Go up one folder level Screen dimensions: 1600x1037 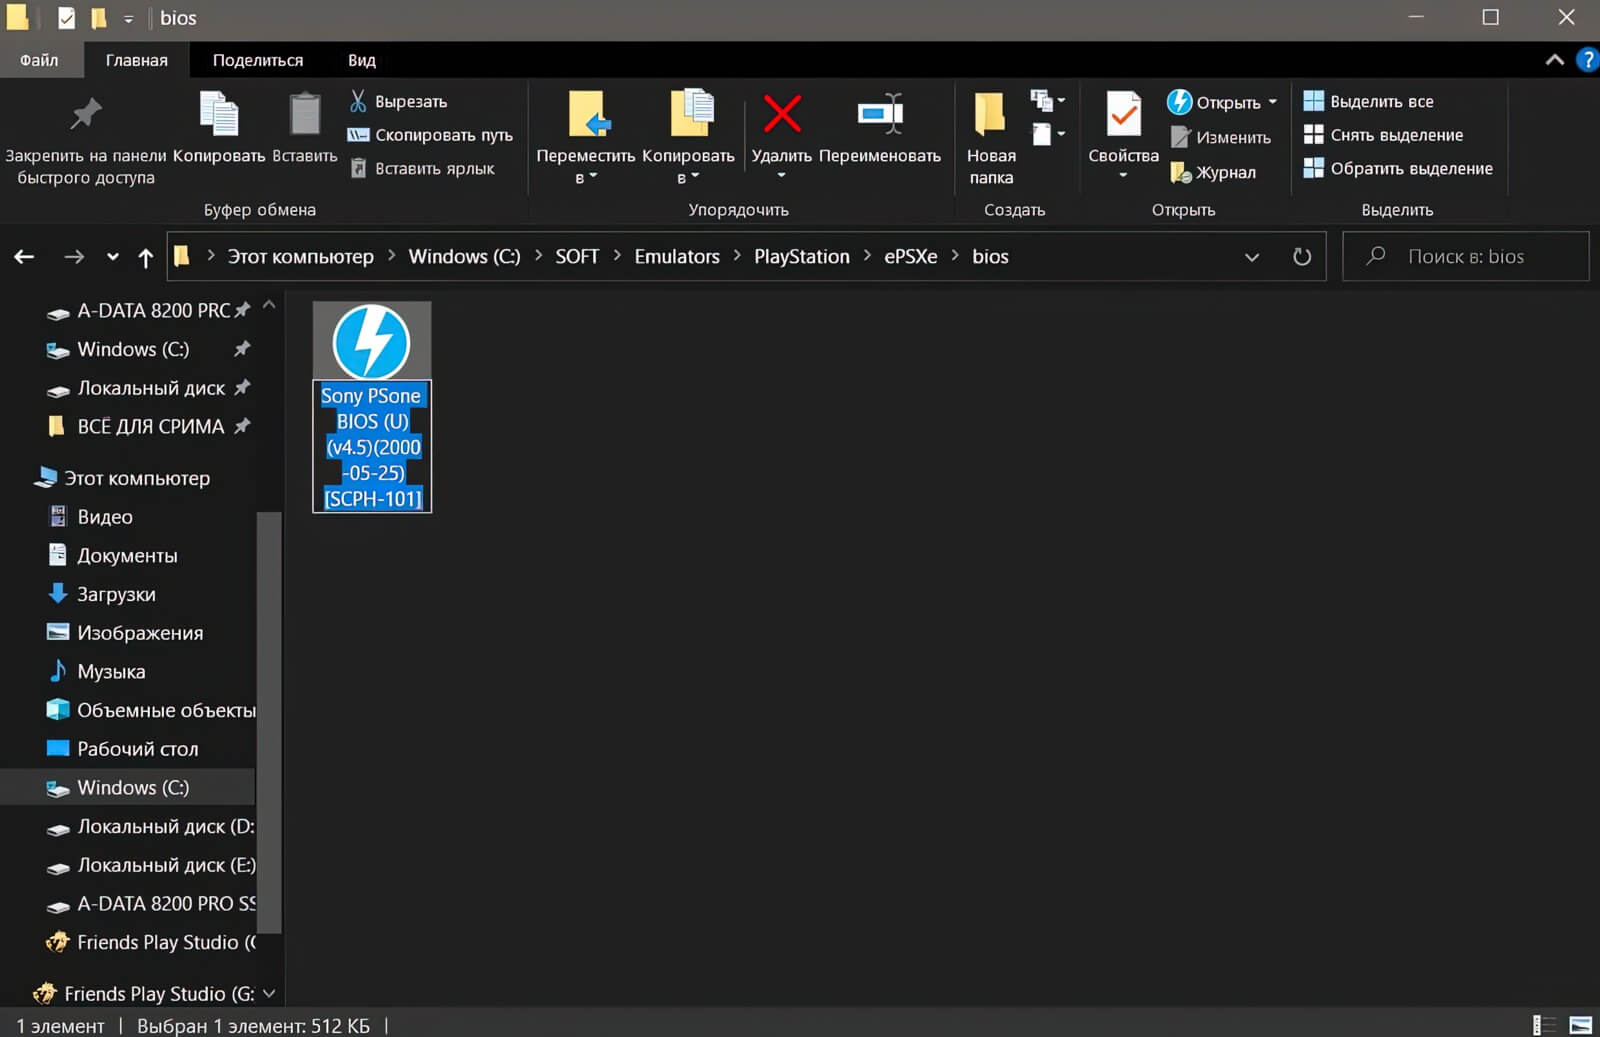coord(146,257)
